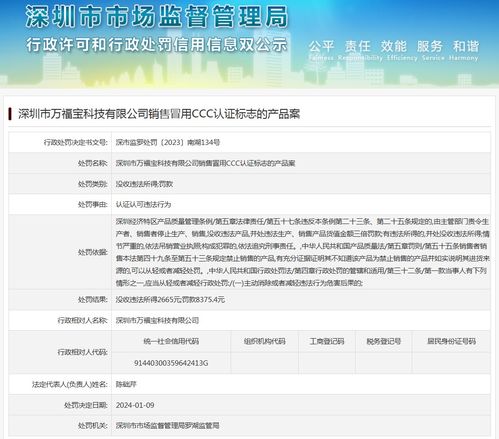This screenshot has width=499, height=439.
Task: Click the result text 没收违法所得2665元;罚款8375.4元
Action: [170, 300]
